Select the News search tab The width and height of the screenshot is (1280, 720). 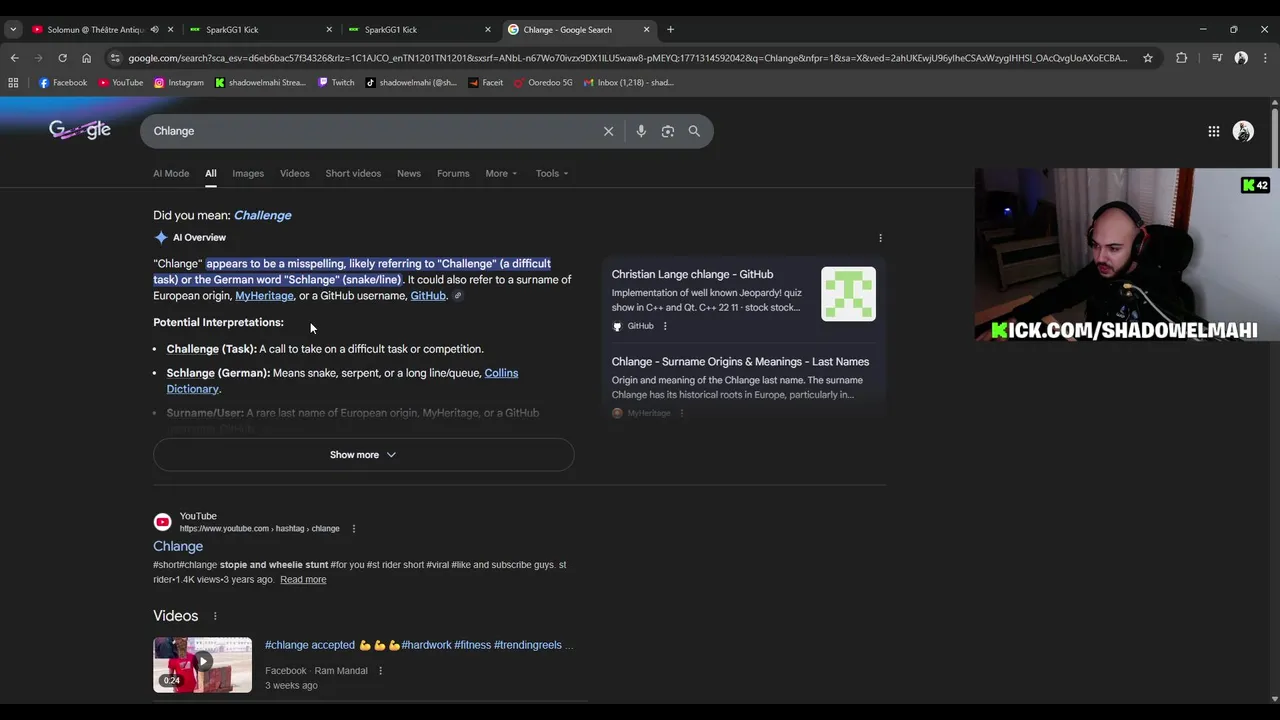point(408,173)
